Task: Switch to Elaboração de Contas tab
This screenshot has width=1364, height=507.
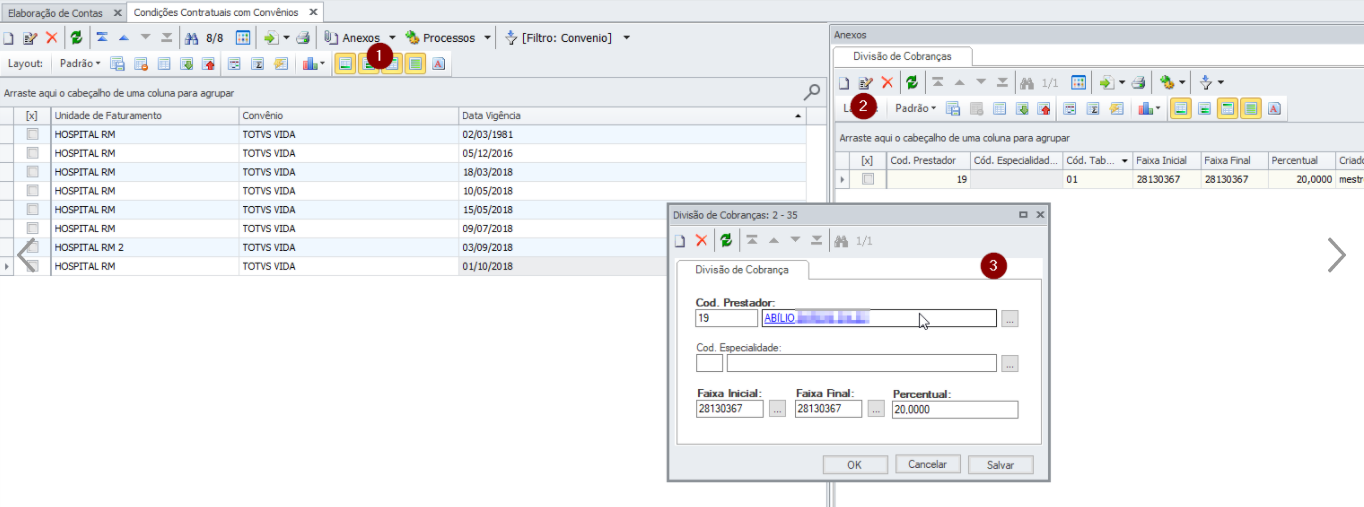Action: pos(62,12)
